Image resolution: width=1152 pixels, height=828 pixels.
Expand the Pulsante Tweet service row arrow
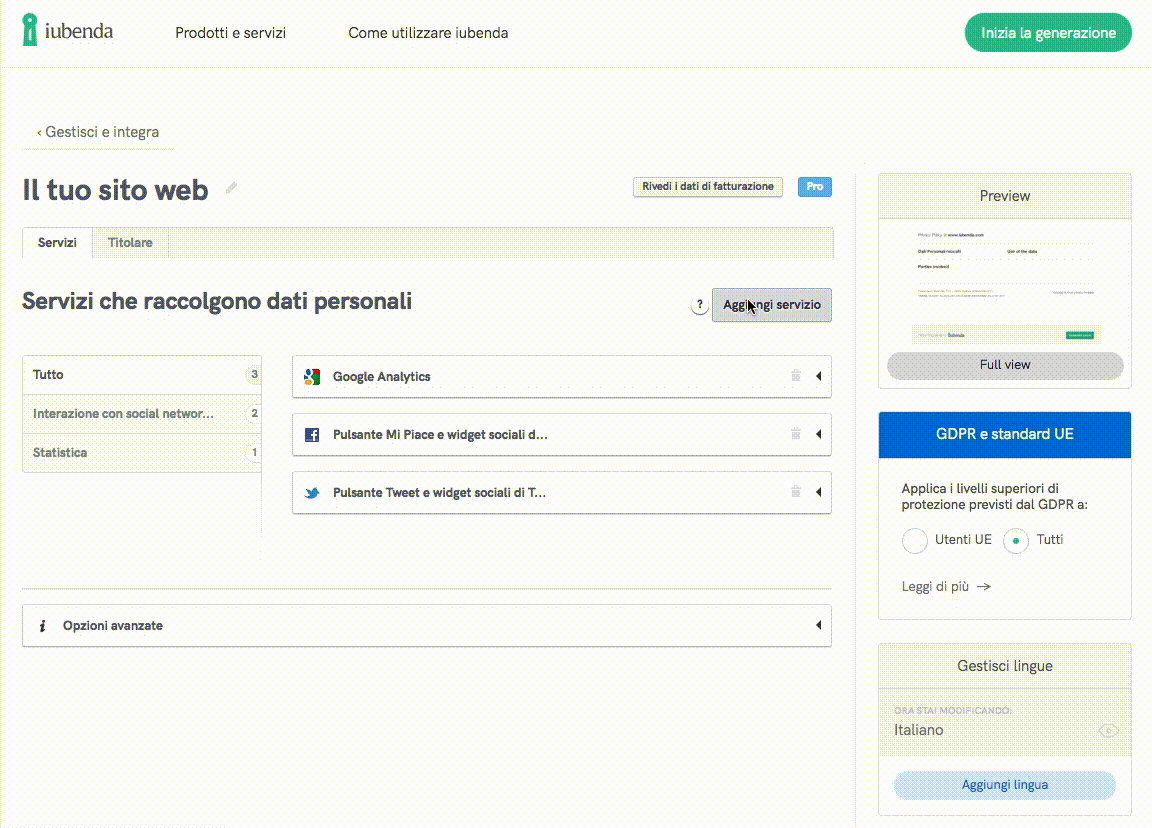(x=818, y=493)
